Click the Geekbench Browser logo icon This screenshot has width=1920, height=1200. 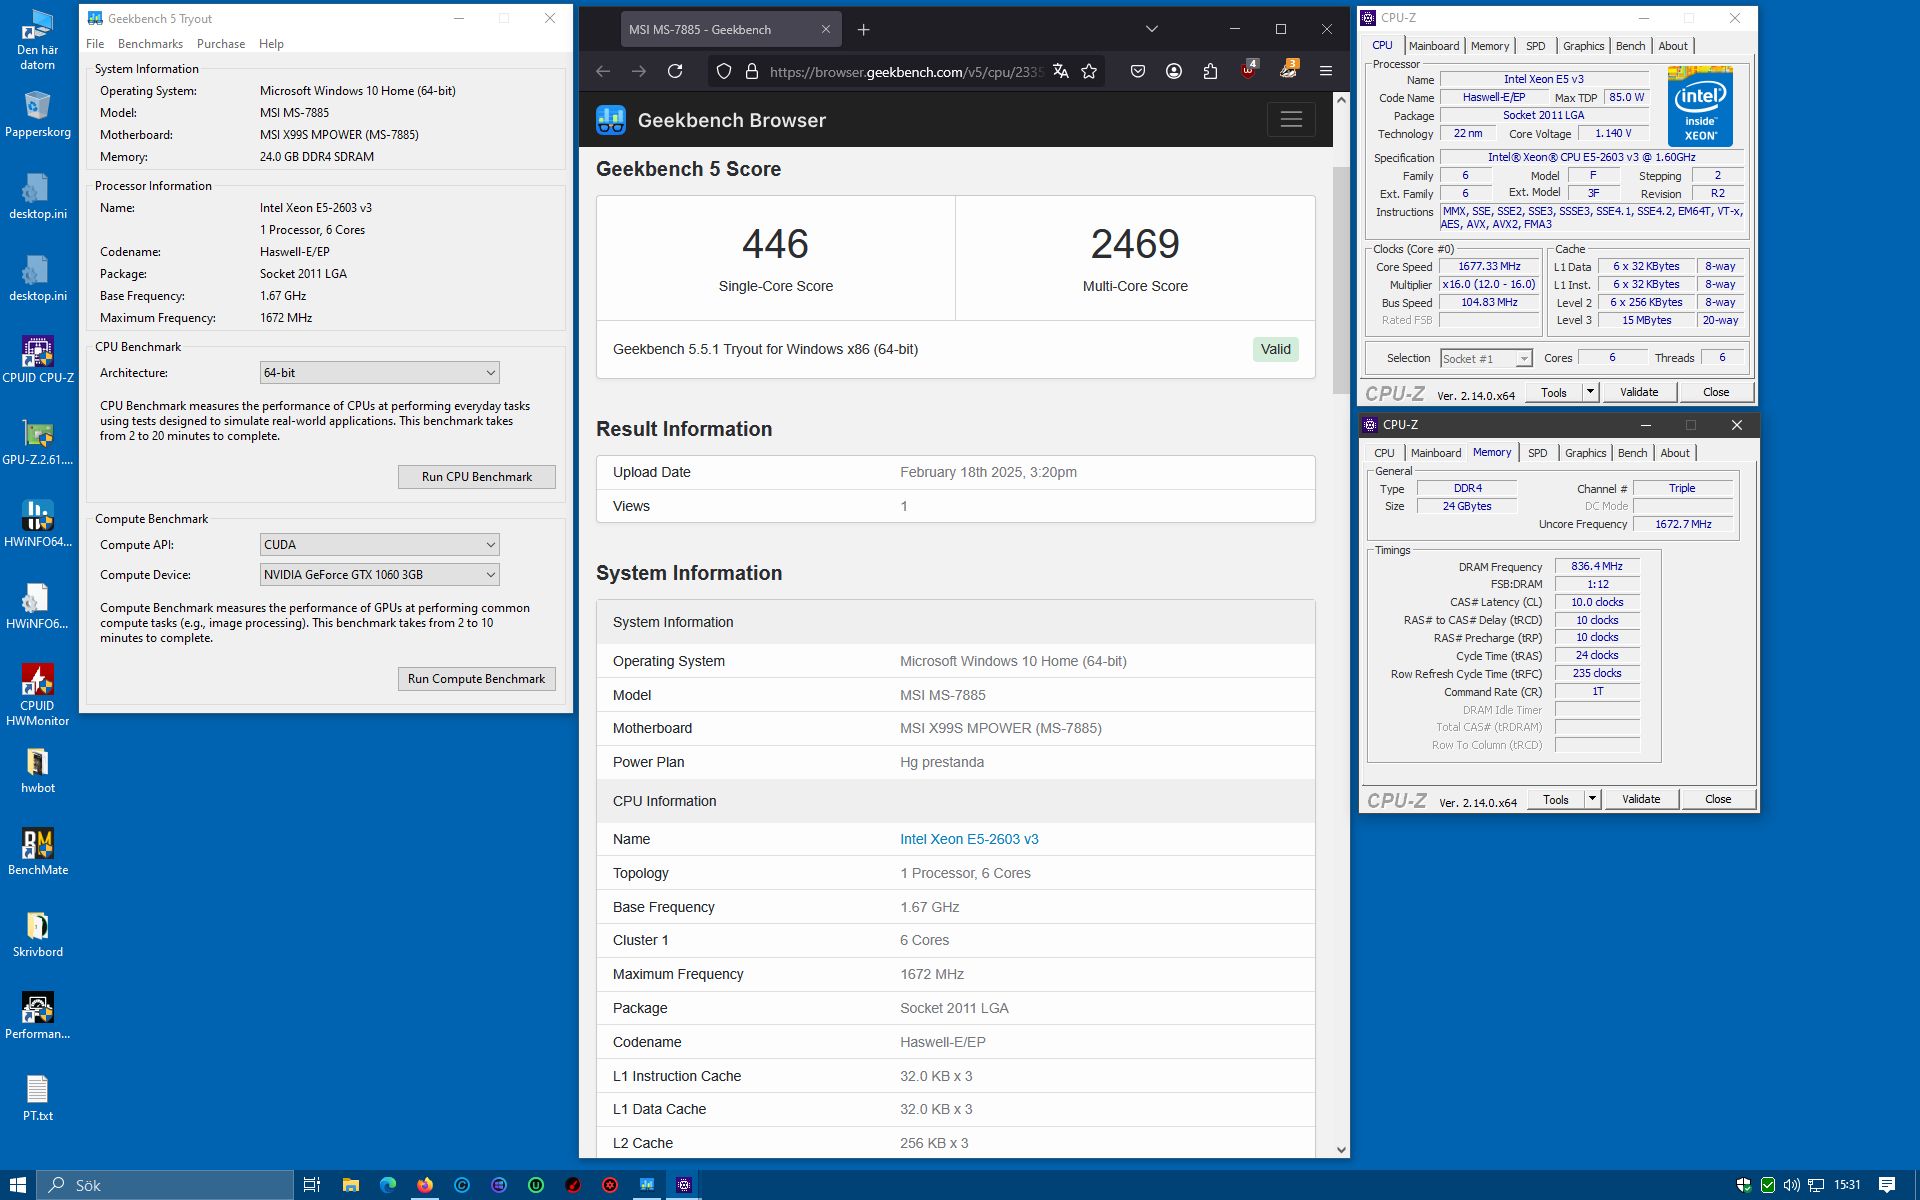tap(611, 120)
